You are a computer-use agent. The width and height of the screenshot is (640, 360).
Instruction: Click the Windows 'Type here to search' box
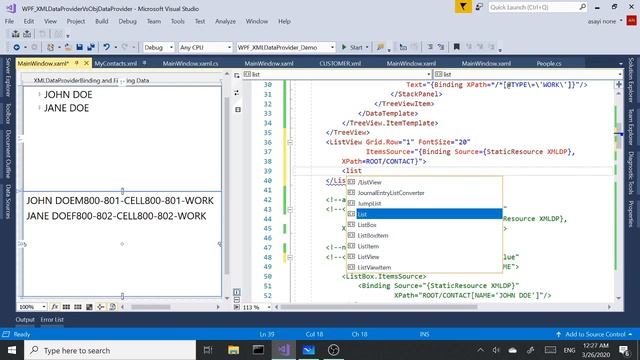click(110, 350)
